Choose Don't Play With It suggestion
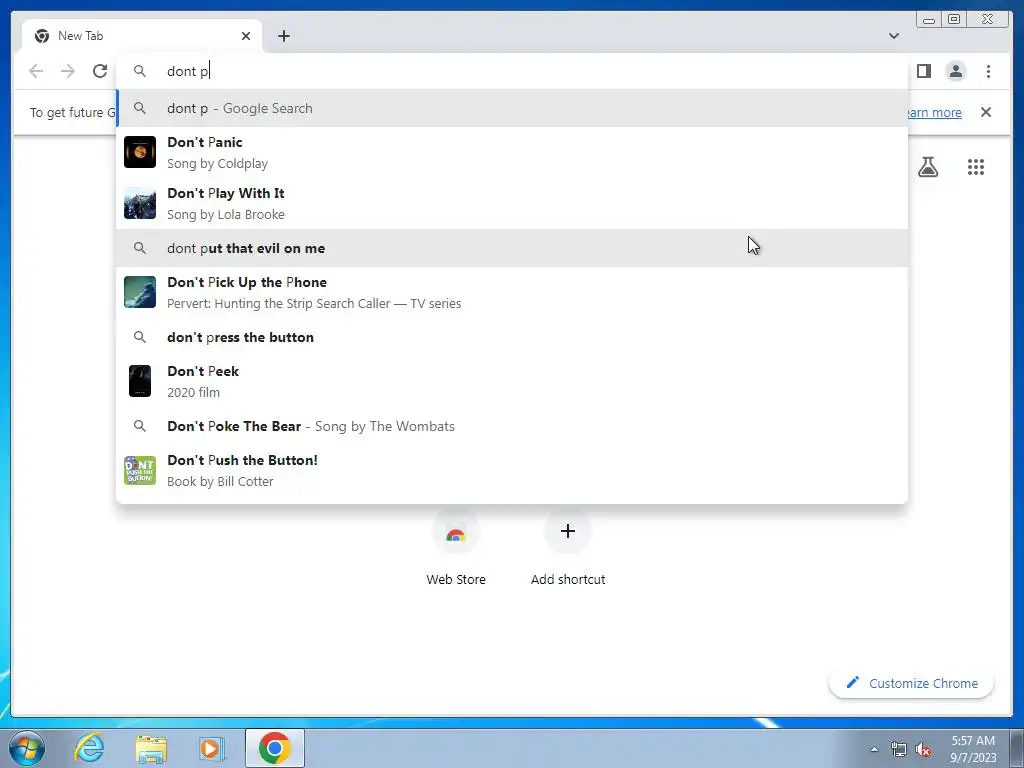The height and width of the screenshot is (768, 1024). point(512,203)
